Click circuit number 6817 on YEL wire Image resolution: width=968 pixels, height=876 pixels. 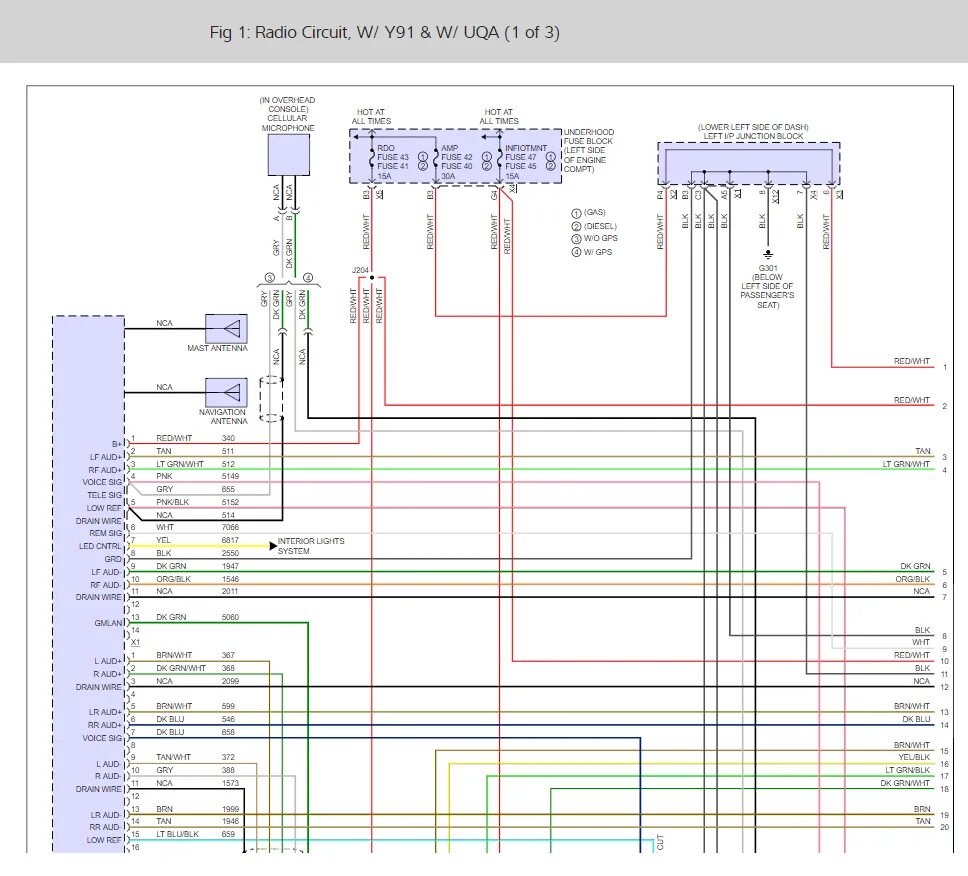(230, 540)
